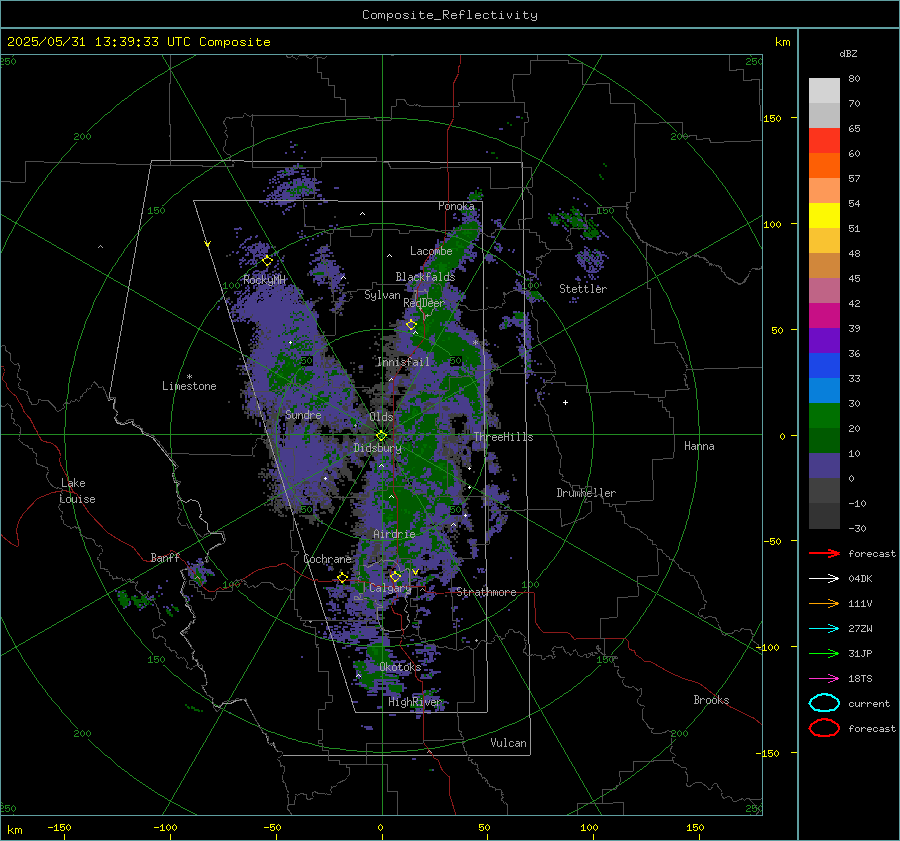Click the yellow diamond marker below Cochrane

point(342,578)
